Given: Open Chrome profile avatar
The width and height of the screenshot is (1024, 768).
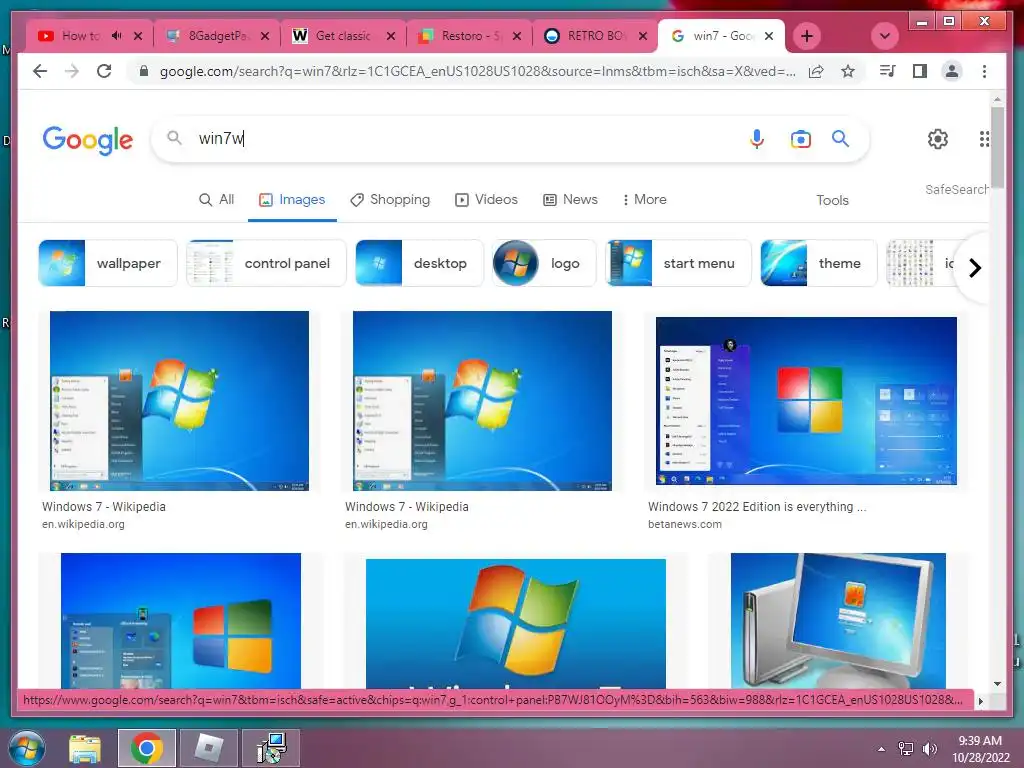Looking at the screenshot, I should 952,71.
